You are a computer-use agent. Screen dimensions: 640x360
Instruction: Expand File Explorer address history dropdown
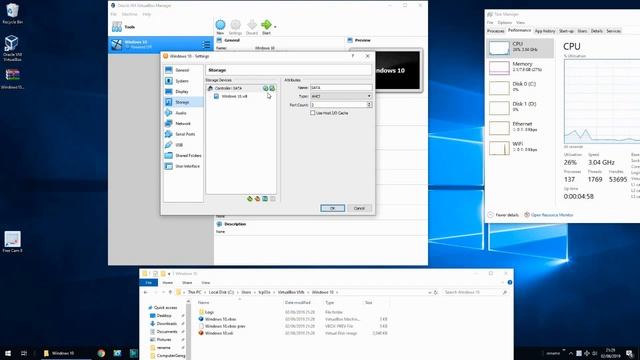click(430, 292)
